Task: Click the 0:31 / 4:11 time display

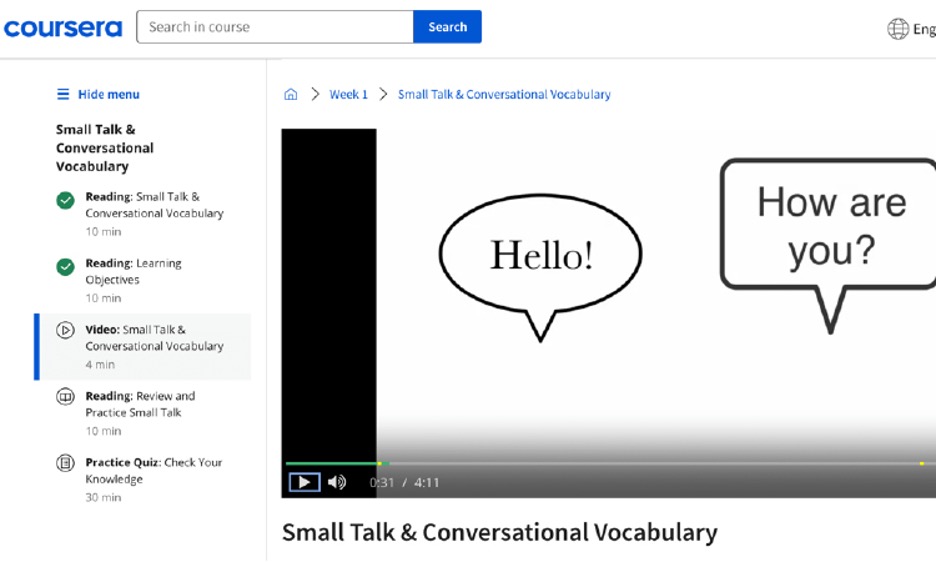Action: [404, 483]
